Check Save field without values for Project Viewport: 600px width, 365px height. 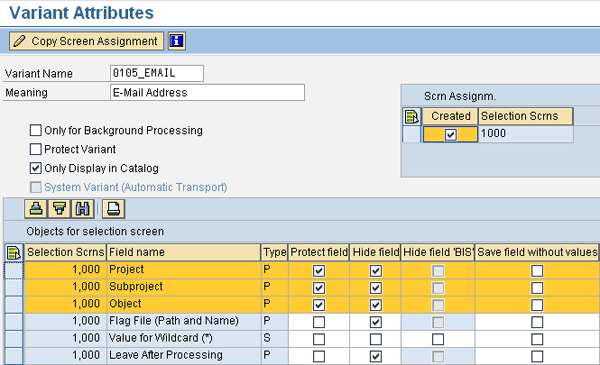[x=537, y=270]
